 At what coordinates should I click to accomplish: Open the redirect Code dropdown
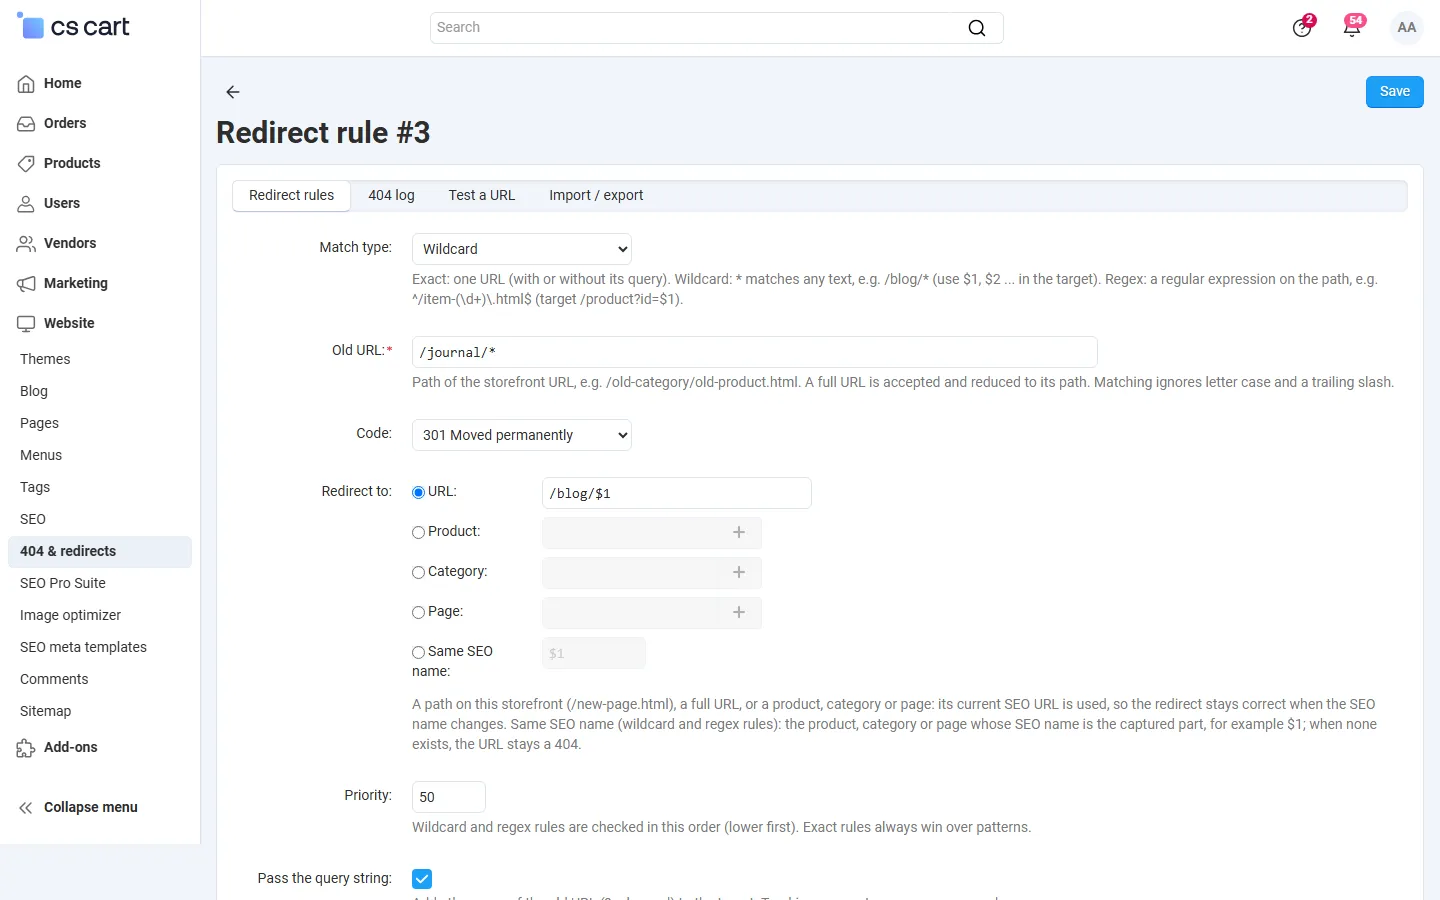point(522,435)
